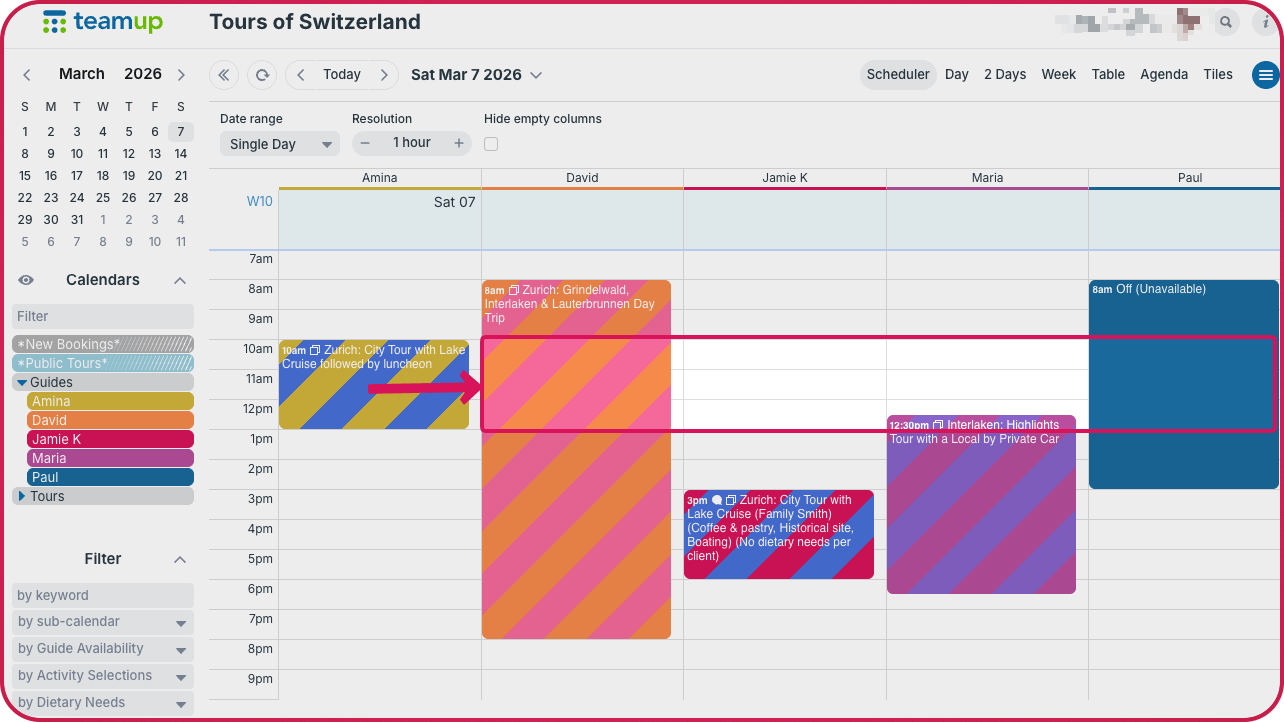The height and width of the screenshot is (722, 1284).
Task: Go to next day using right arrow
Action: [384, 75]
